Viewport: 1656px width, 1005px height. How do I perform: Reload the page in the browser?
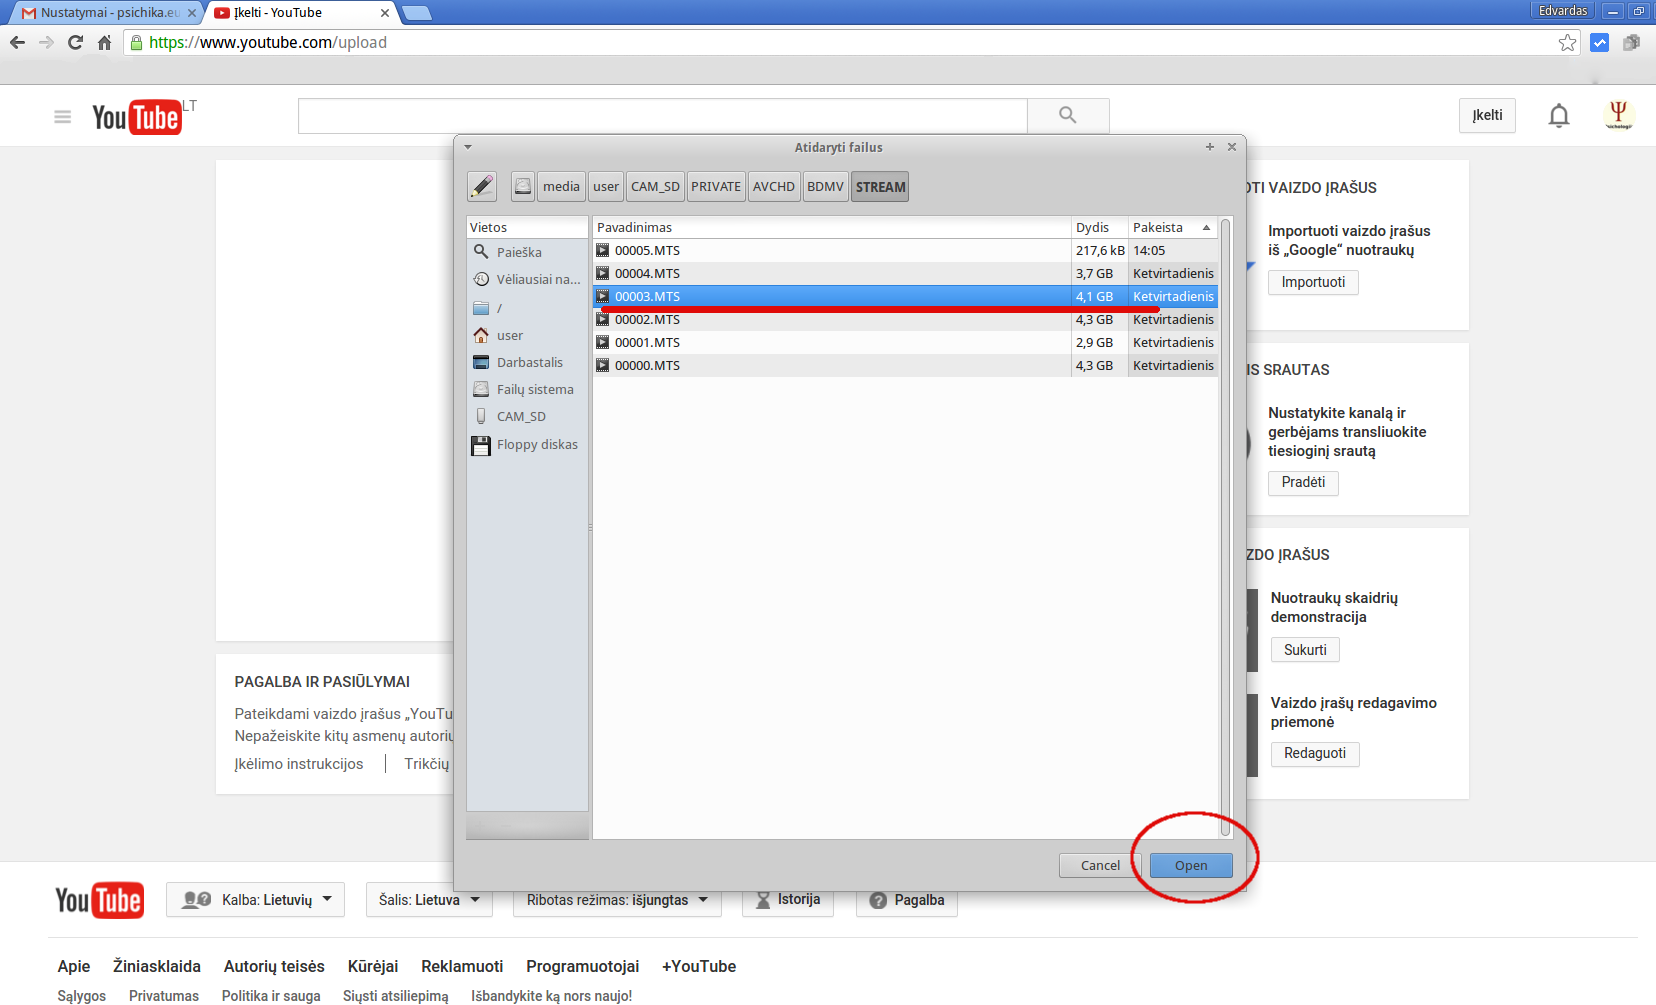75,42
